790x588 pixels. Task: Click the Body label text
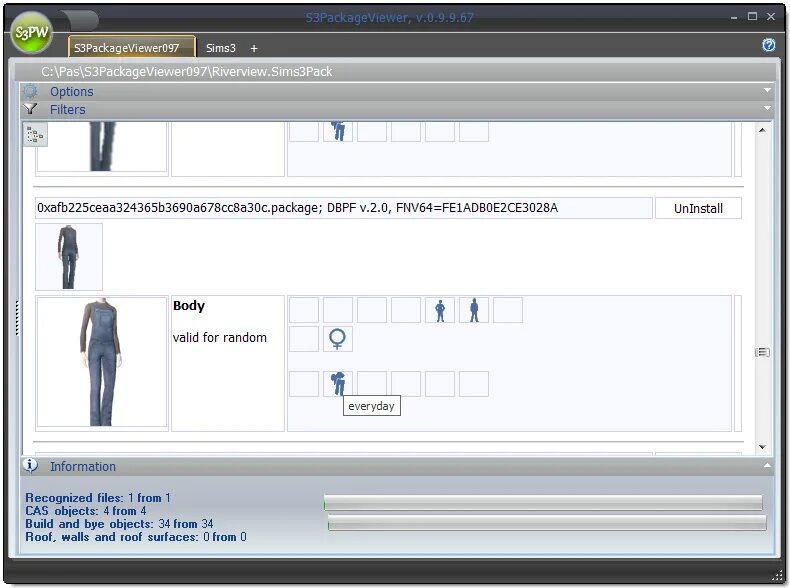189,305
